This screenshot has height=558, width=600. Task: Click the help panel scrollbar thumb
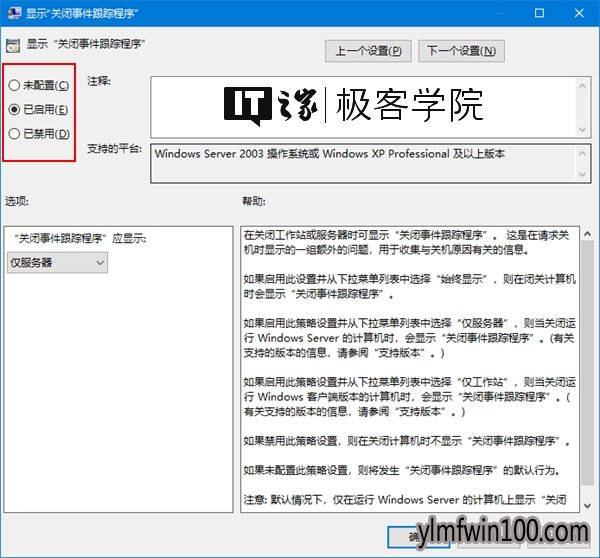tap(587, 363)
